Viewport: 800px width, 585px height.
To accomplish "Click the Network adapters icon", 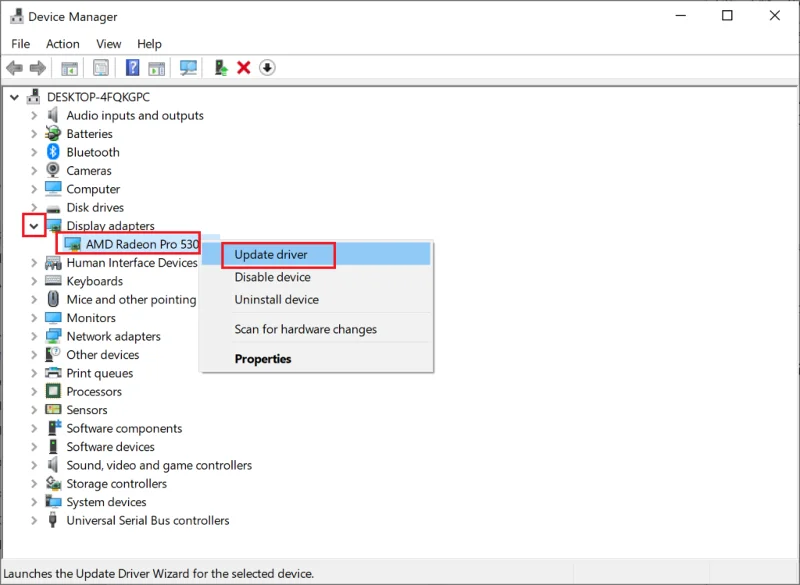I will tap(53, 336).
